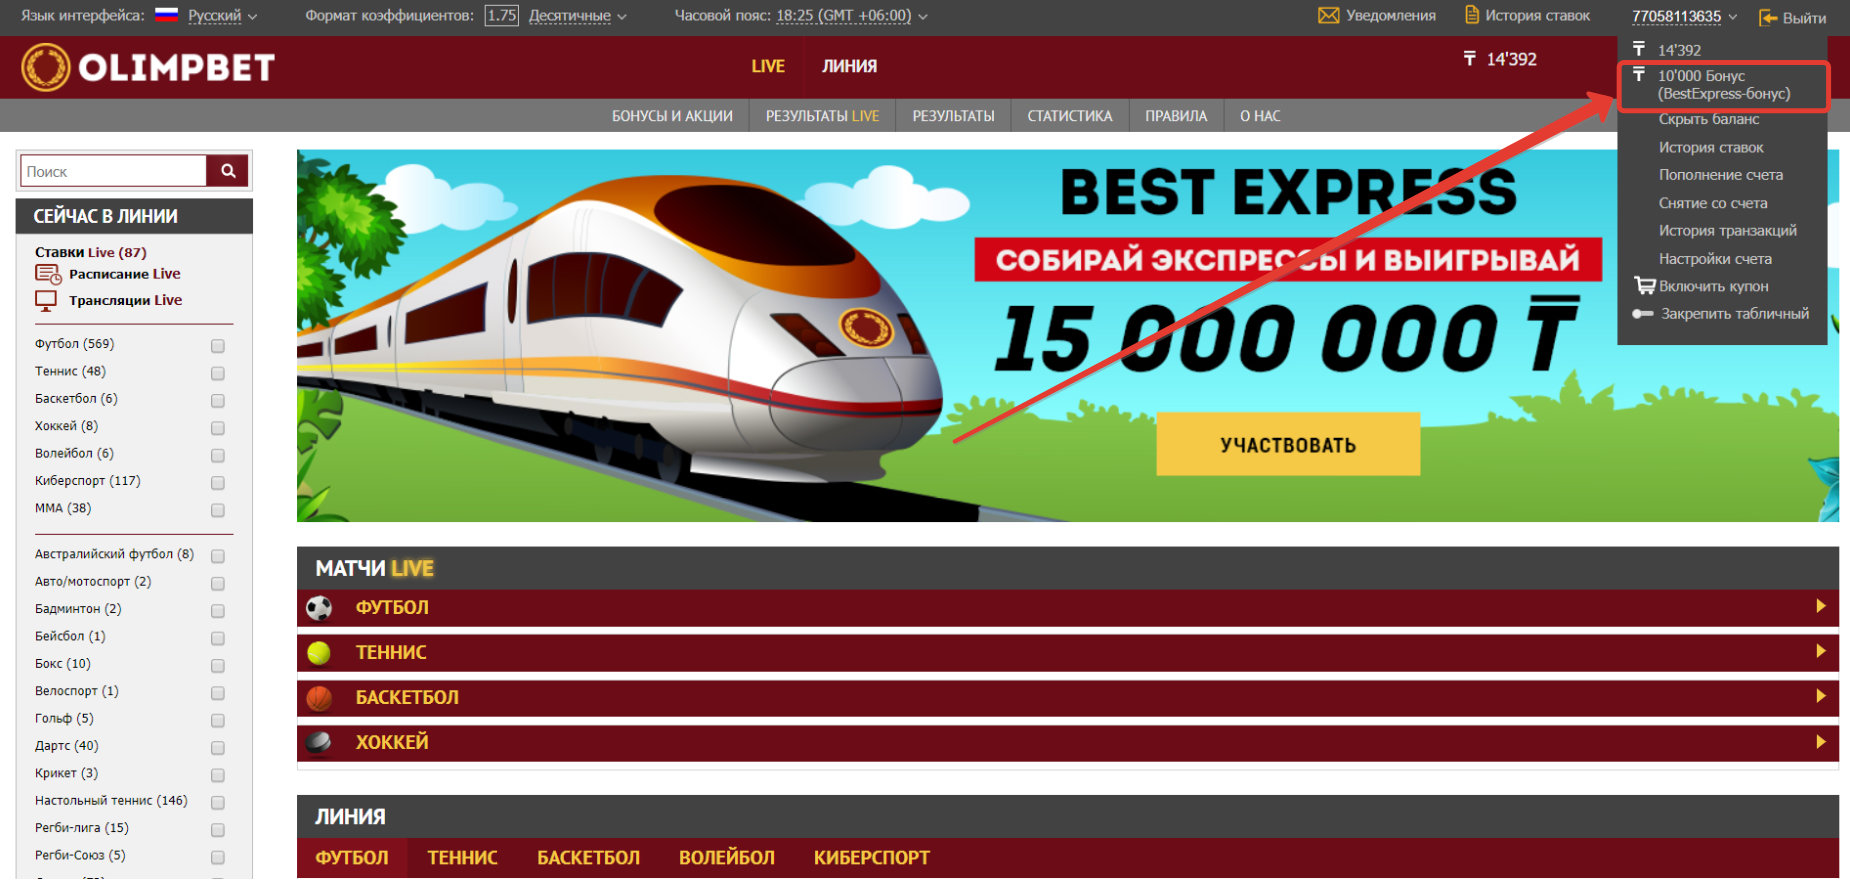Click the search magnifier button
Image resolution: width=1850 pixels, height=895 pixels.
point(228,171)
